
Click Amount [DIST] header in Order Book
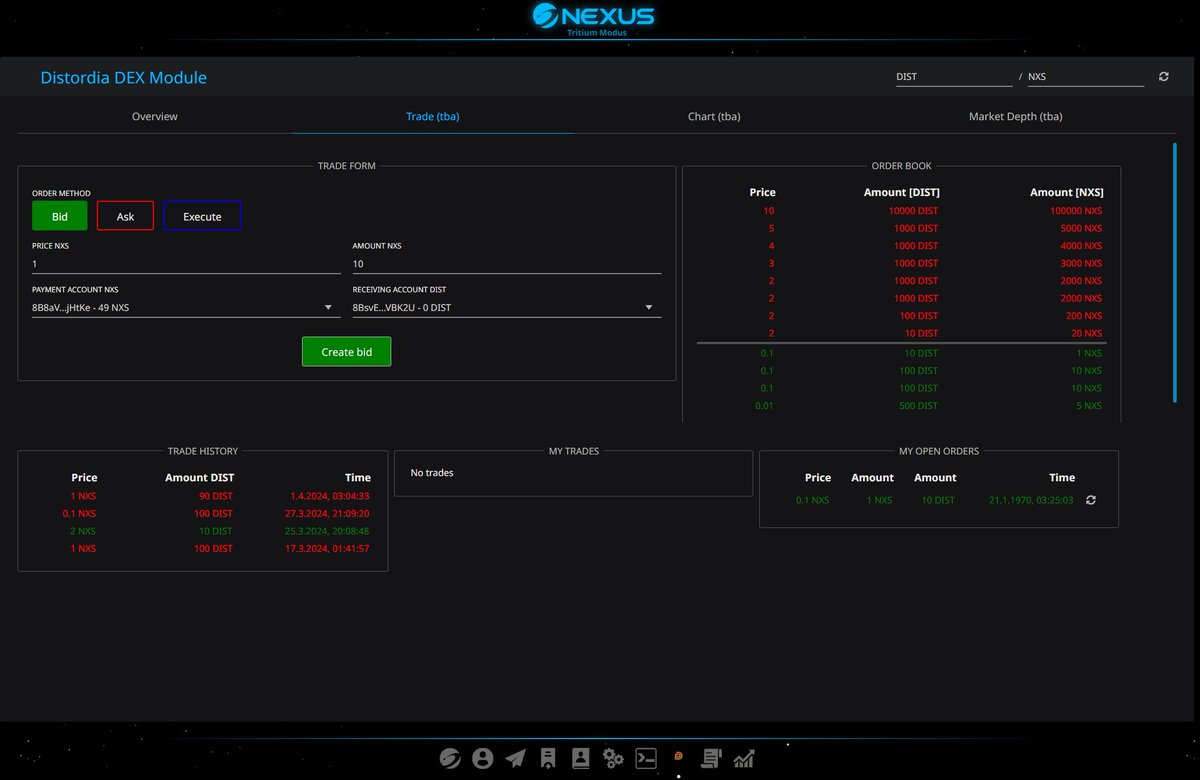coord(901,192)
